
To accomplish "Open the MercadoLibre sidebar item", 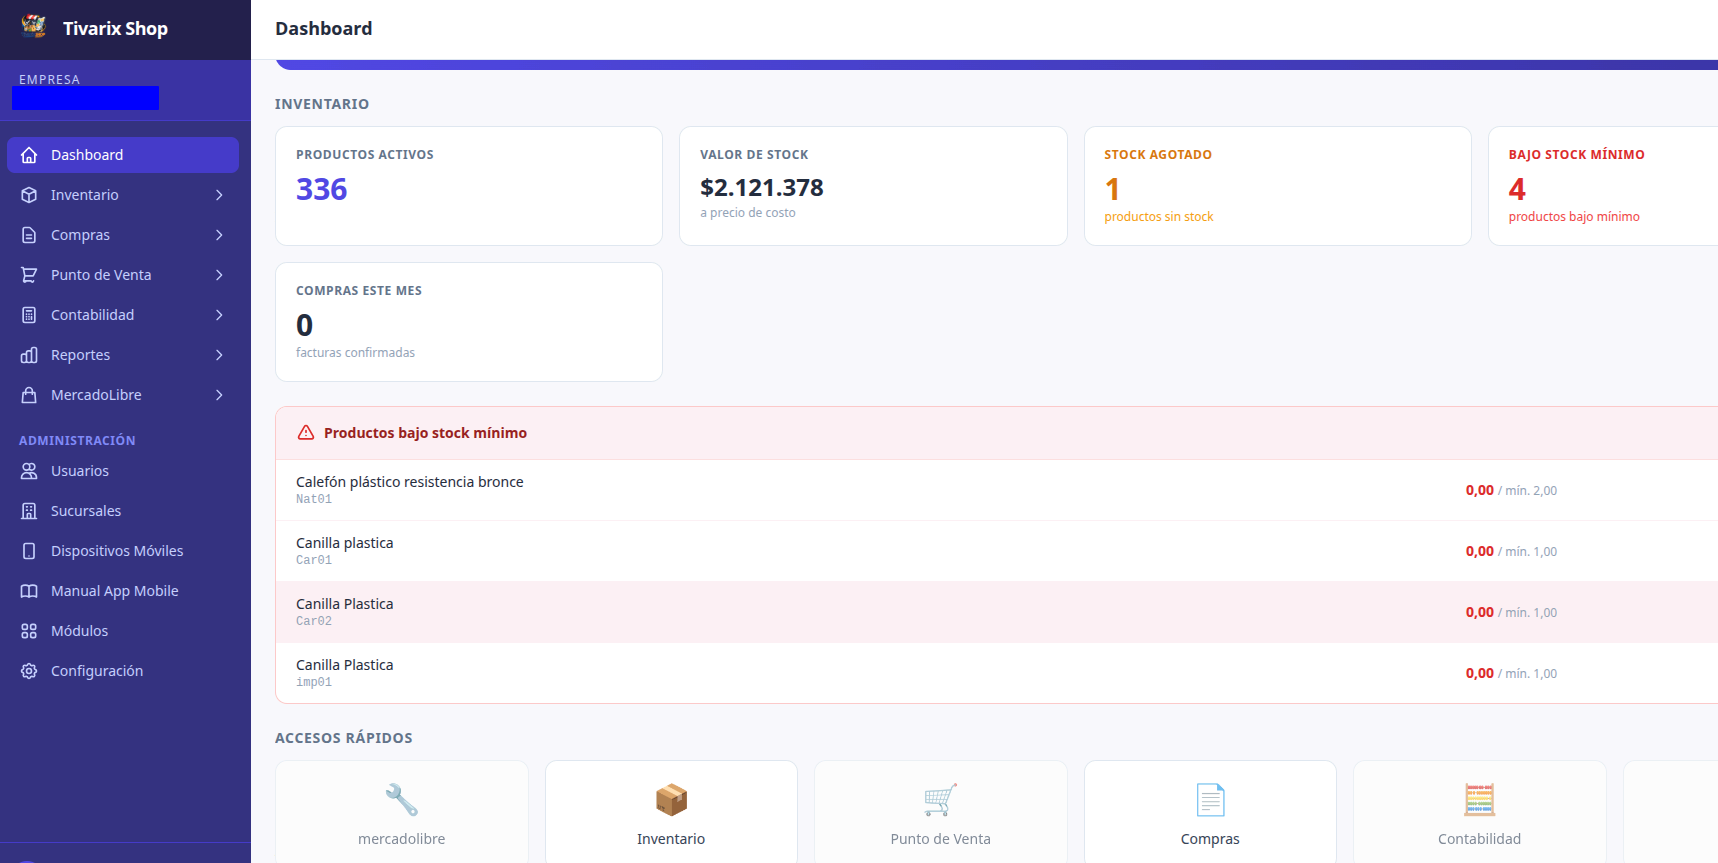I will [x=123, y=395].
